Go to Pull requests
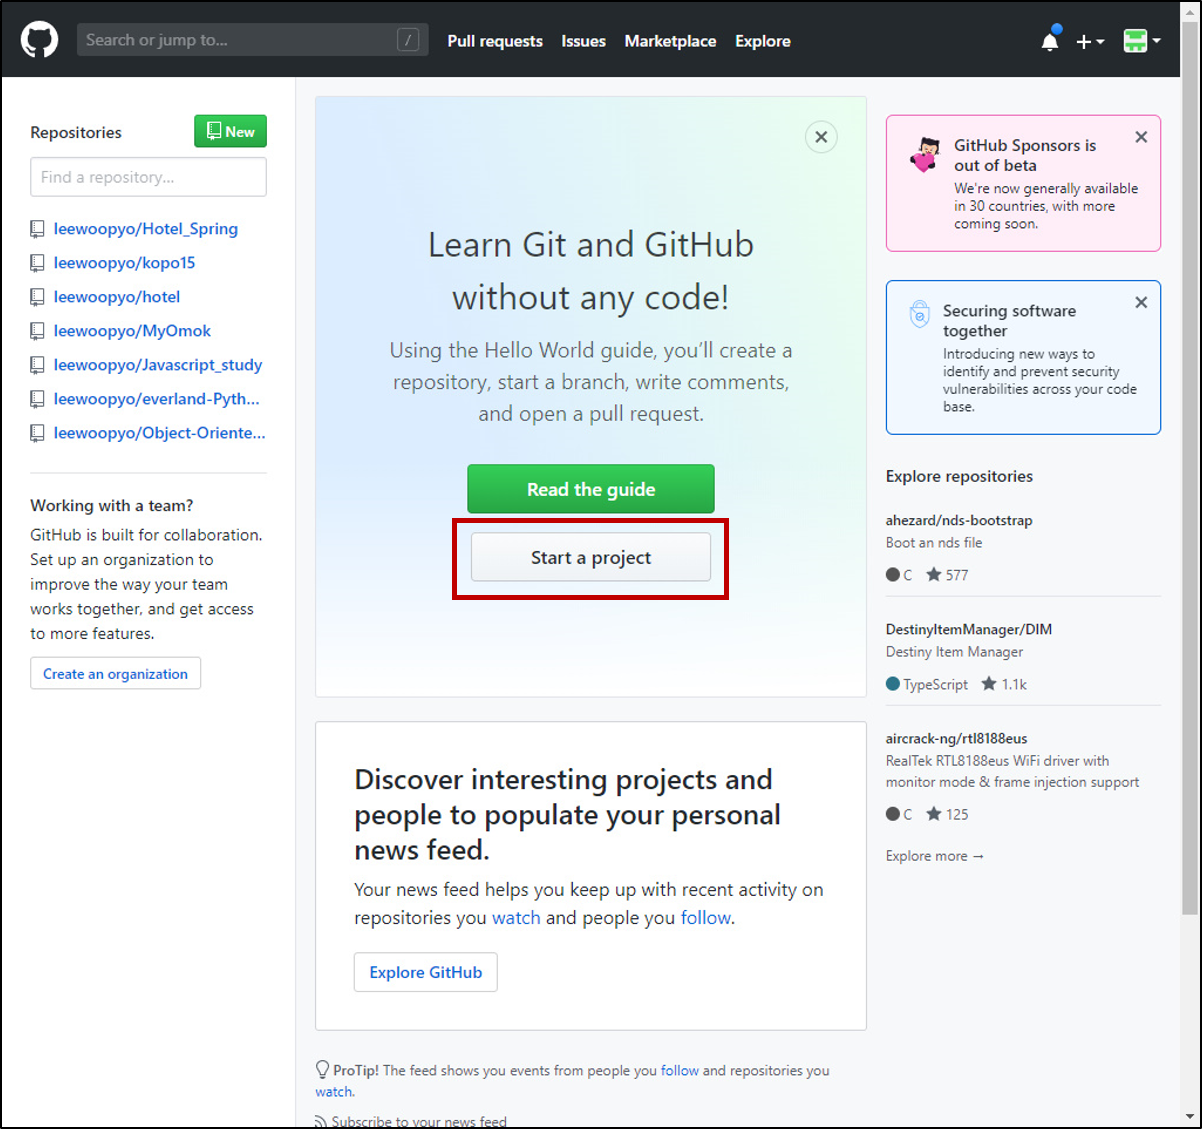 pos(495,41)
